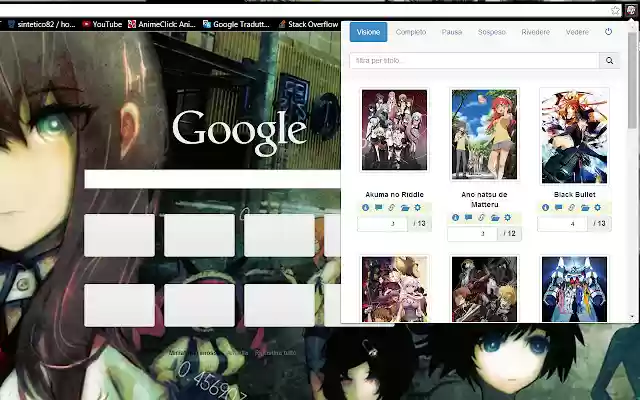Open comments icon for Black Bullet

[x=558, y=208]
